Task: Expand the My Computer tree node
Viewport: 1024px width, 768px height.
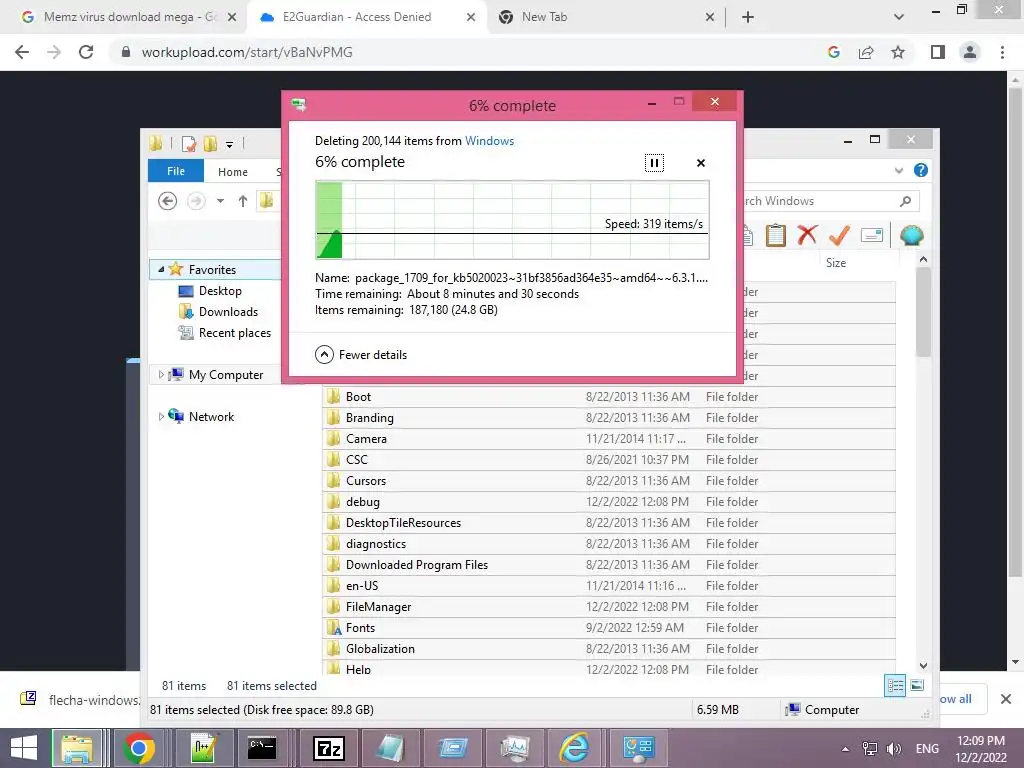Action: tap(161, 374)
